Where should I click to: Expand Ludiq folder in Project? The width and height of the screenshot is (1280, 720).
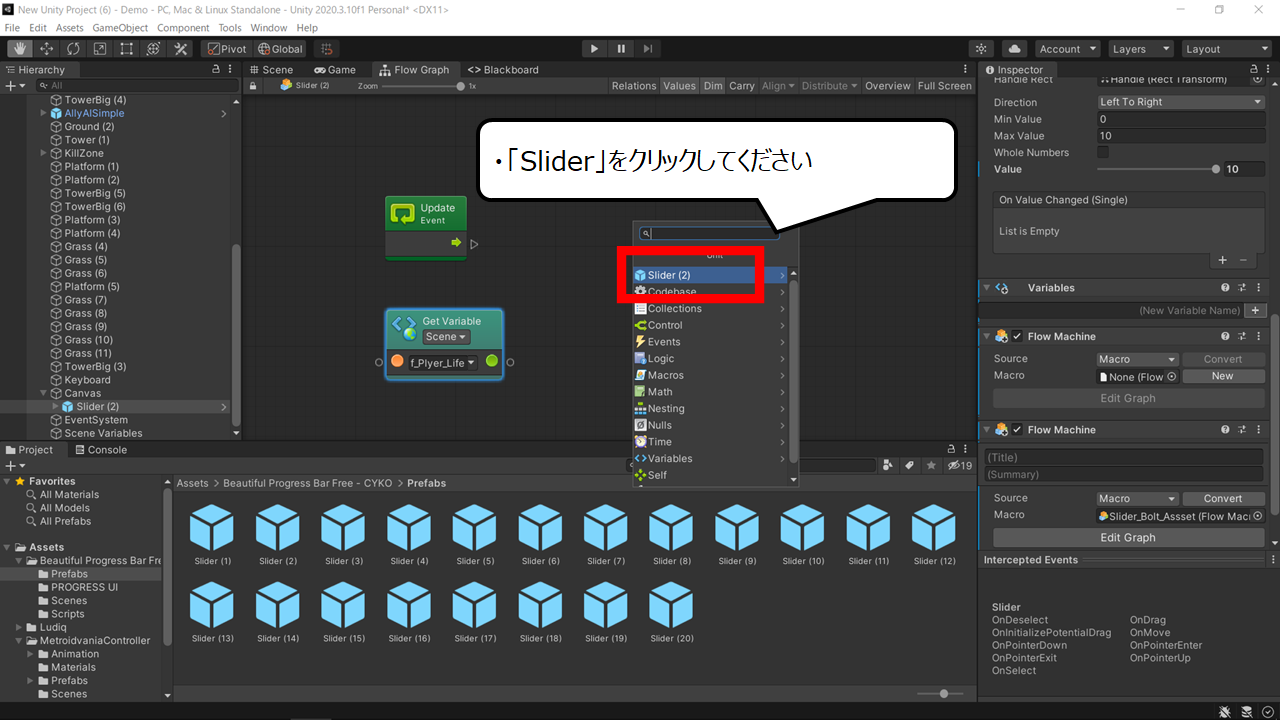coord(20,628)
